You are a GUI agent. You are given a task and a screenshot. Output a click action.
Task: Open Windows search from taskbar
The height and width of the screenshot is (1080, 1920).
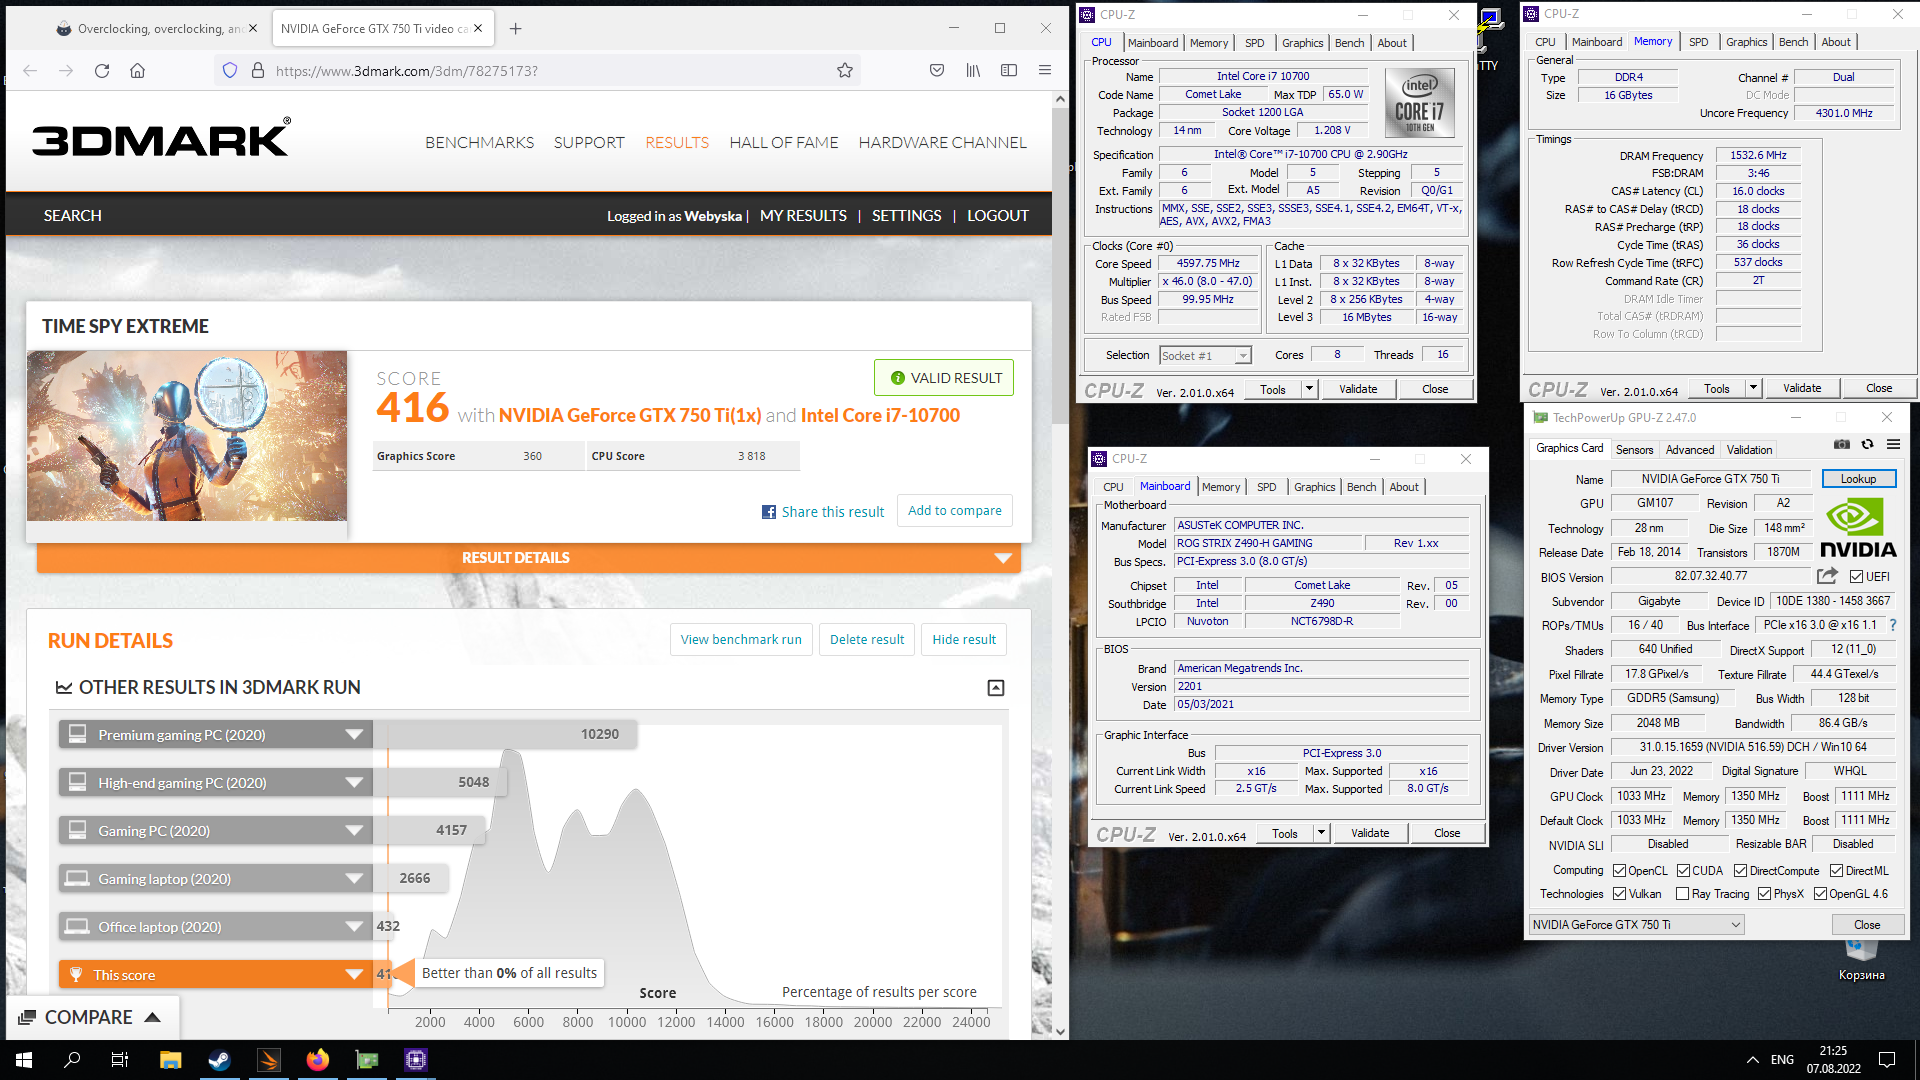(x=72, y=1059)
